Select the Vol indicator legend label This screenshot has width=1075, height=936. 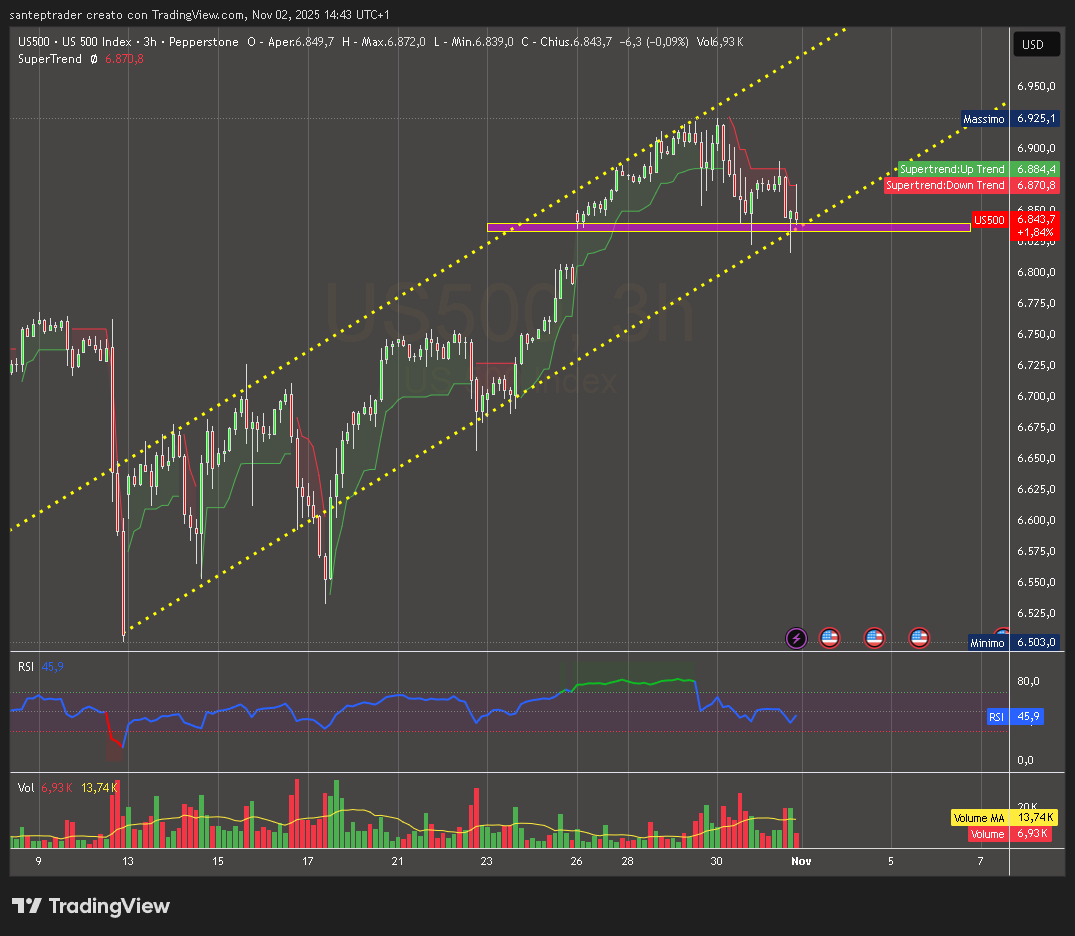[26, 787]
